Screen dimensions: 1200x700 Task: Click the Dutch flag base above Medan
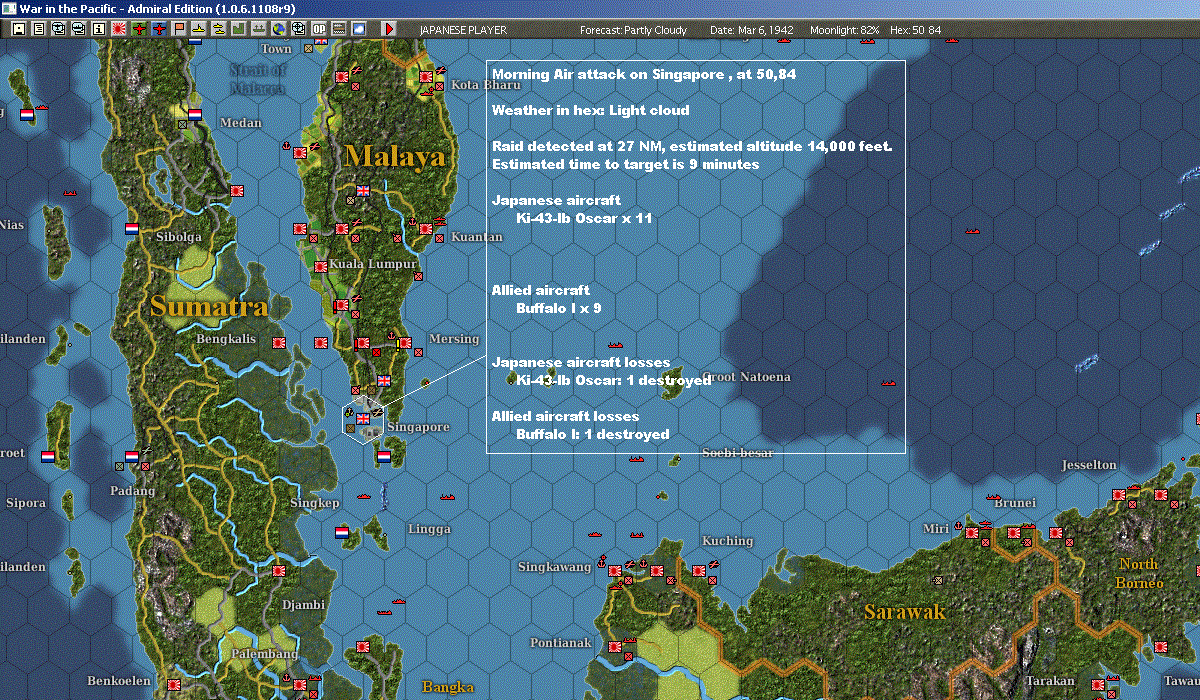[195, 114]
